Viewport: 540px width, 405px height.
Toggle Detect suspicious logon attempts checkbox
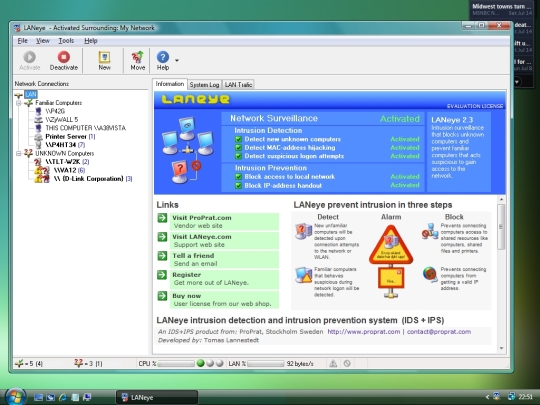tap(238, 156)
